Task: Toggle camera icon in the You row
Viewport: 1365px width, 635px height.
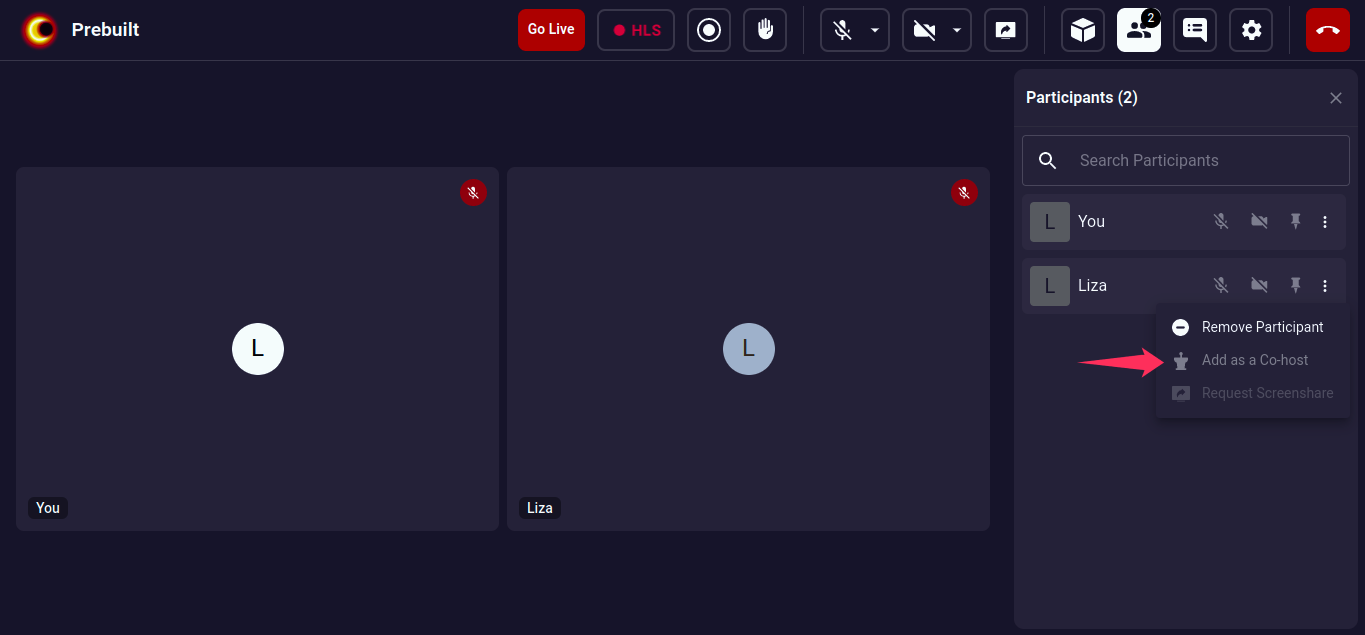Action: (1259, 222)
